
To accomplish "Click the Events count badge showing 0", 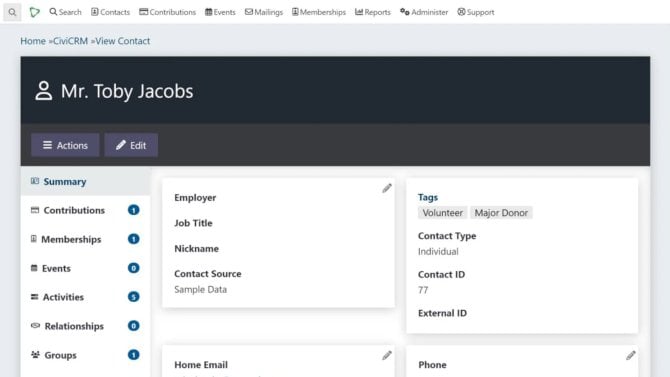I will tap(133, 268).
